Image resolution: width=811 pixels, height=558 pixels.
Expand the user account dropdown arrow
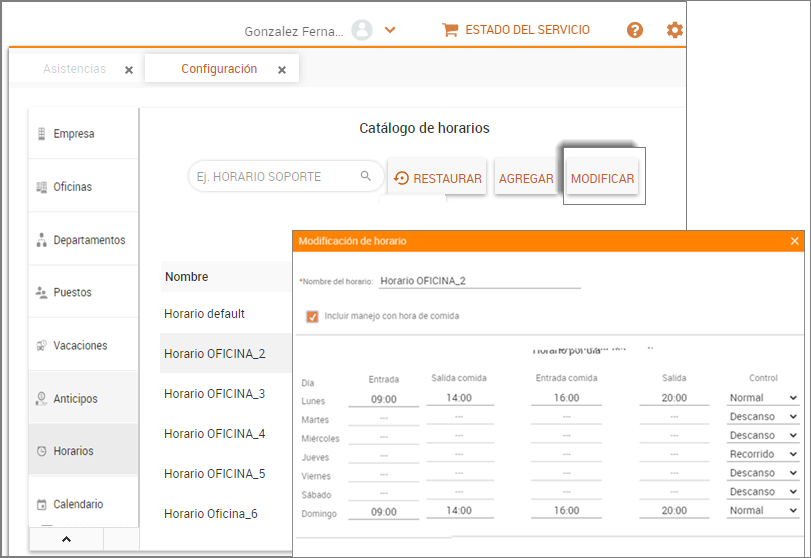click(390, 30)
